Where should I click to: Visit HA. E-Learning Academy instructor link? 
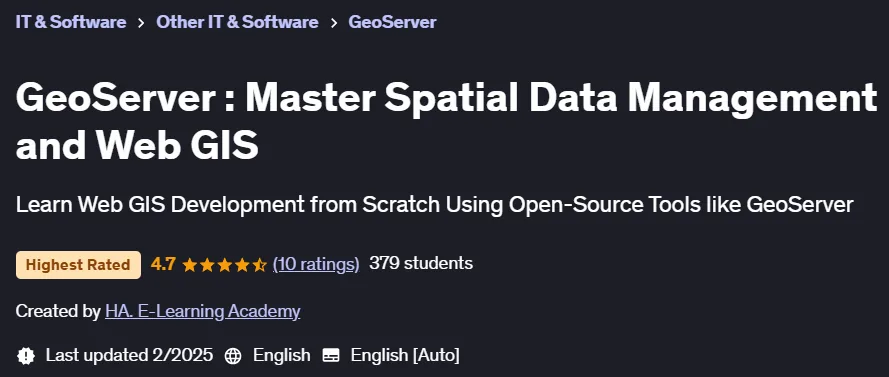coord(202,311)
